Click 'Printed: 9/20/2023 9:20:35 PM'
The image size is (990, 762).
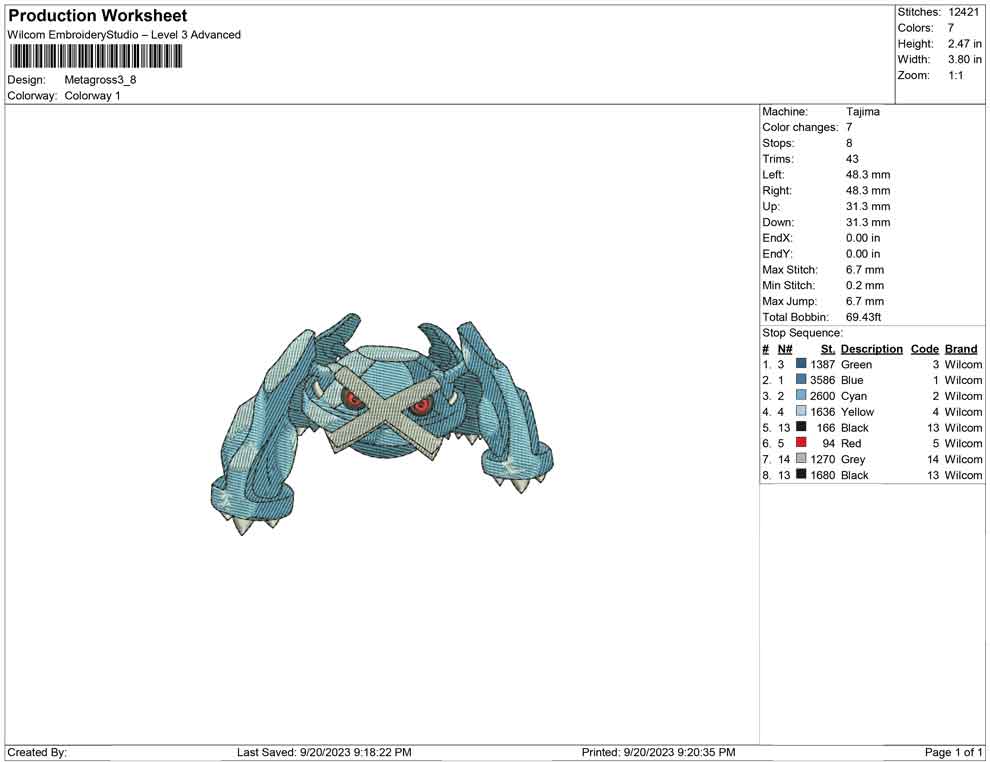[659, 752]
